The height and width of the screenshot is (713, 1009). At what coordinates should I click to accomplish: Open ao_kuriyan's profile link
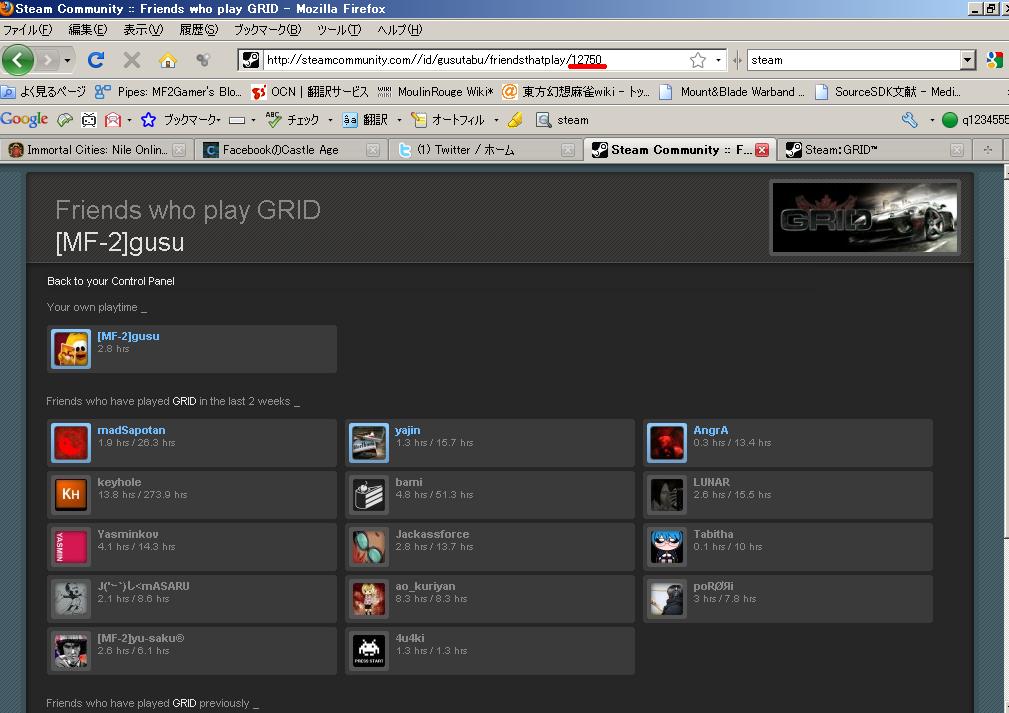tap(425, 586)
